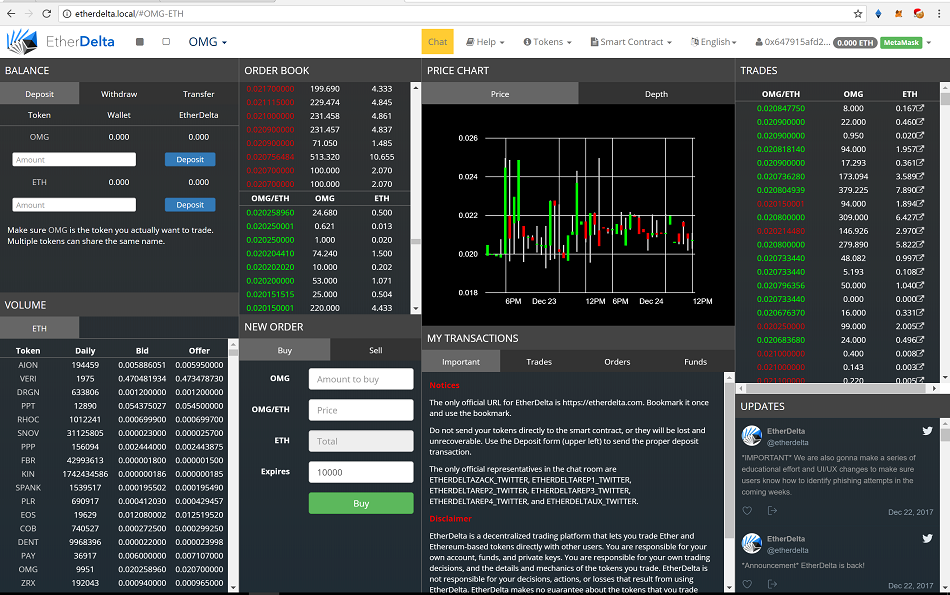Image resolution: width=950 pixels, height=595 pixels.
Task: Click Twitter bird icon on the IMPORTANT tweet
Action: click(927, 431)
